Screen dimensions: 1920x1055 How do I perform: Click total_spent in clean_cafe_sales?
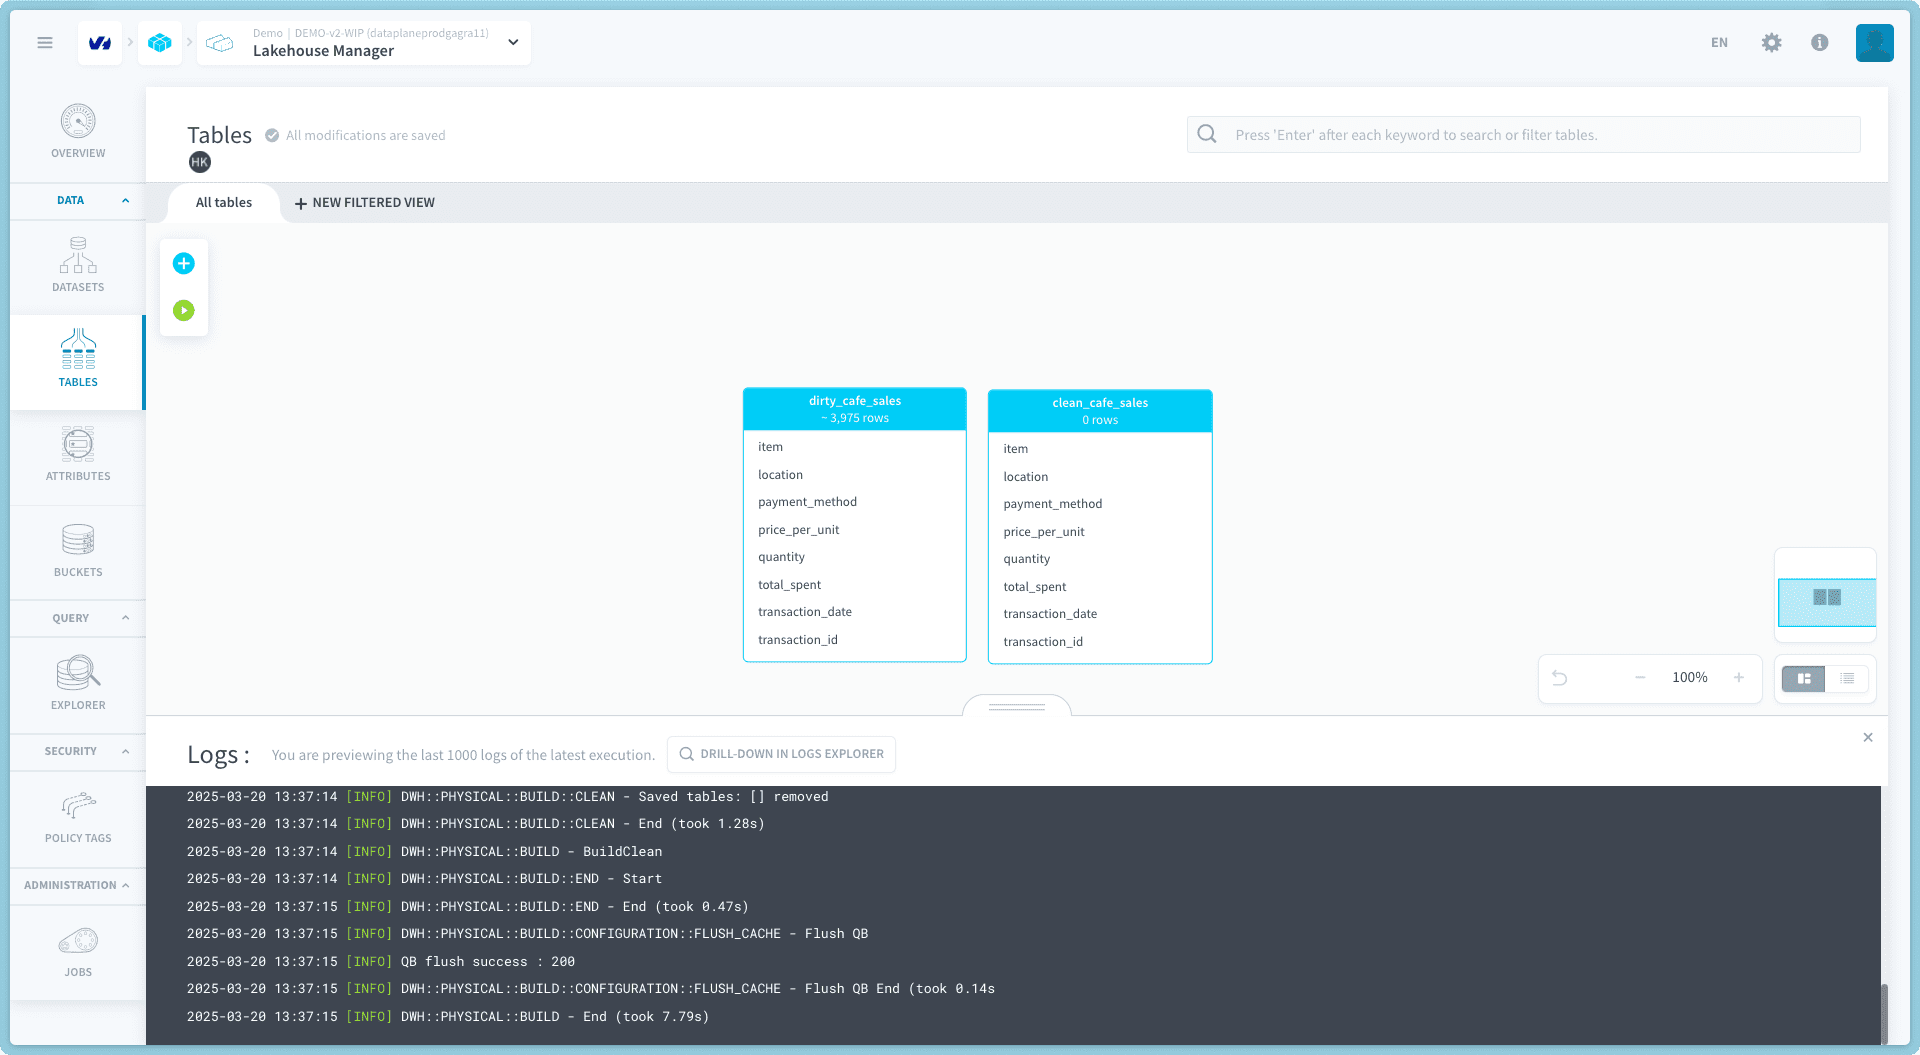[x=1035, y=587]
